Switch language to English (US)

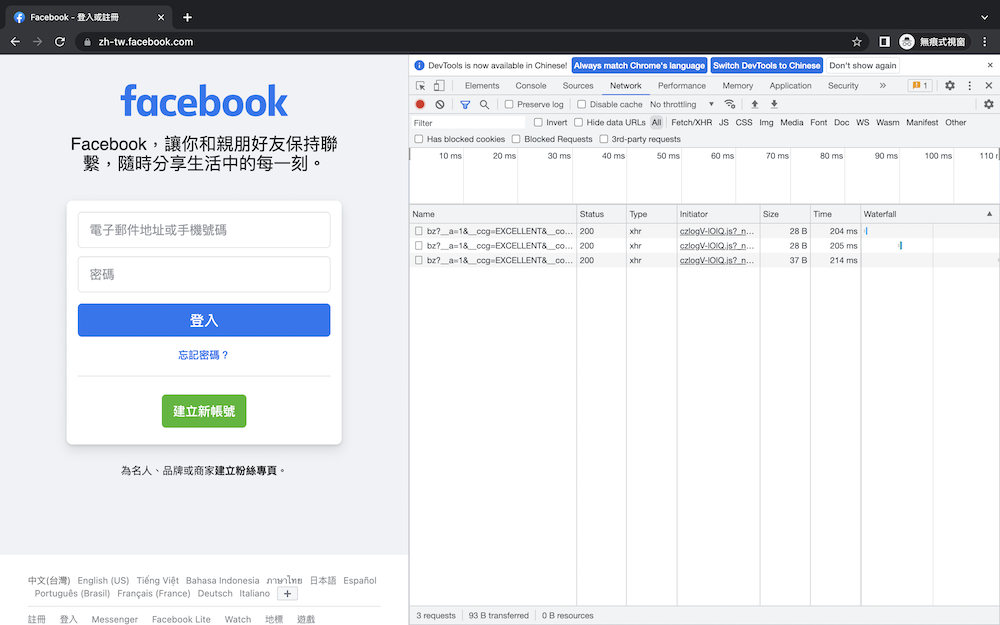[x=103, y=580]
